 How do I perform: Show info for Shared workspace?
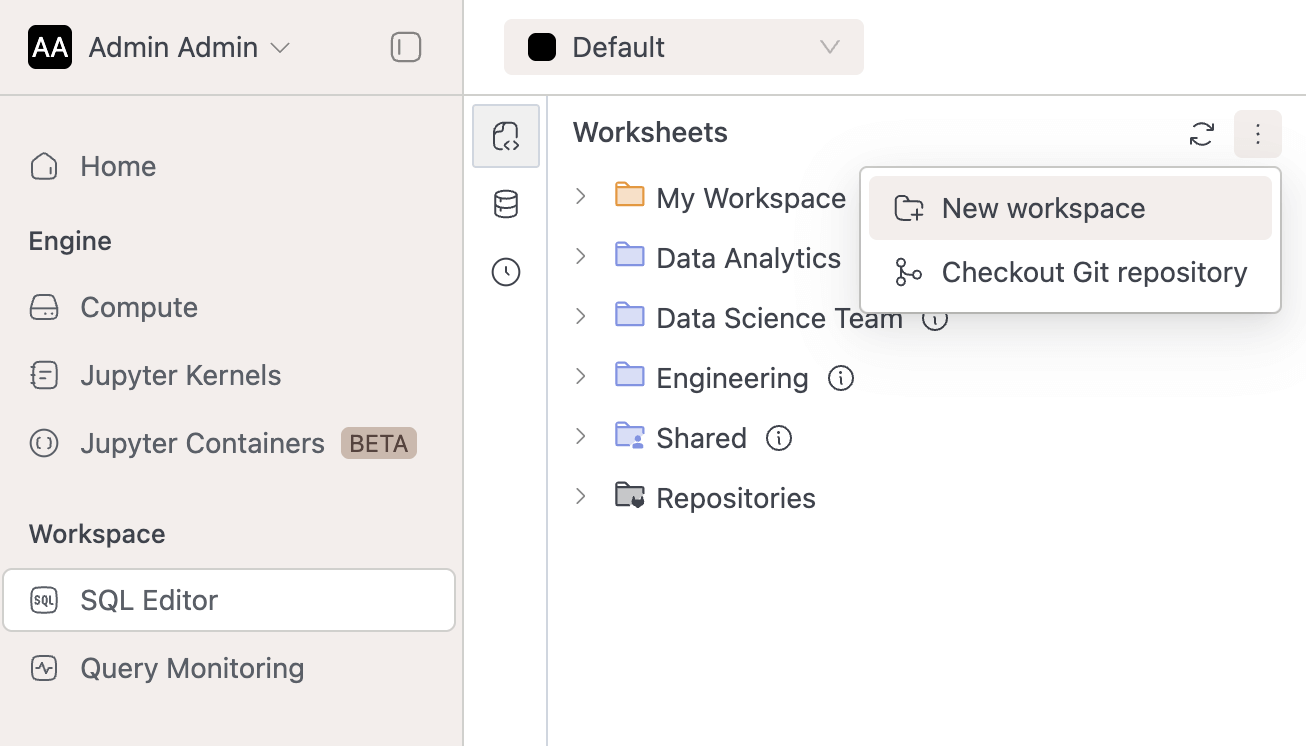point(779,438)
